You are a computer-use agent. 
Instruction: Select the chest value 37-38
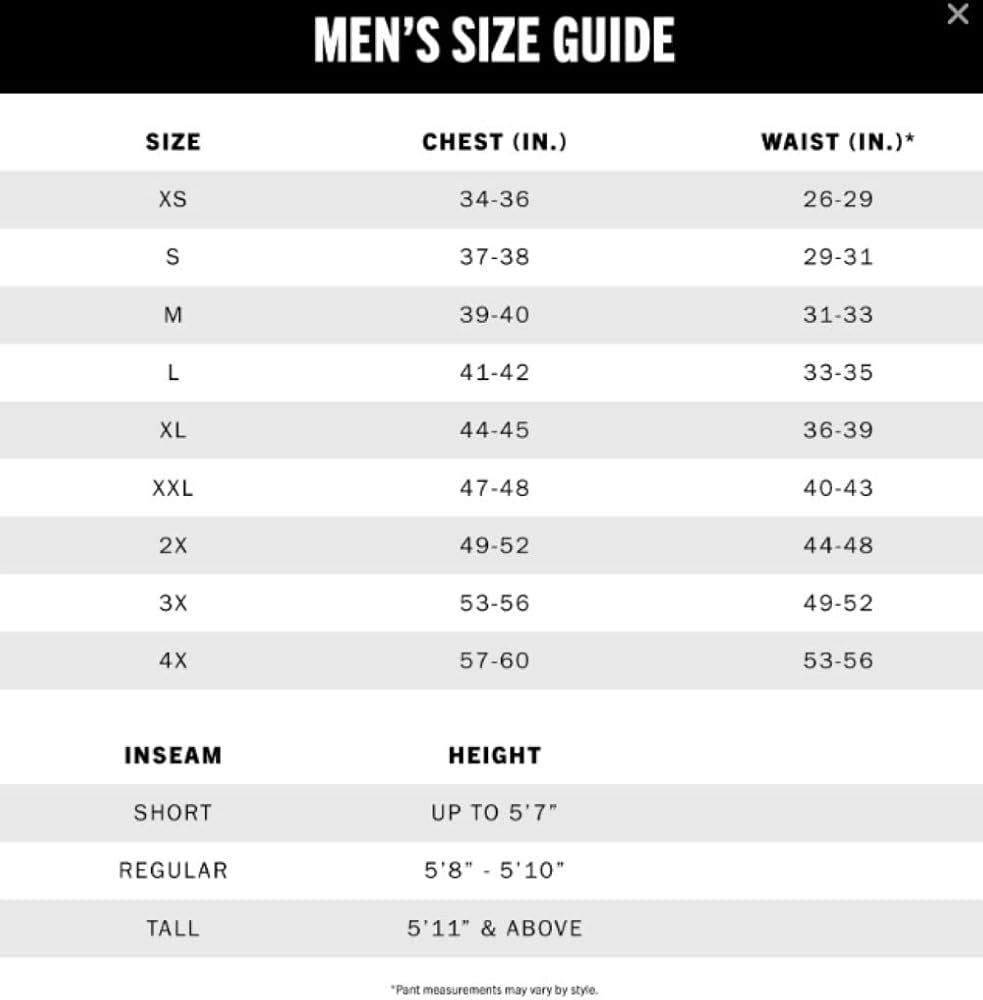pos(494,257)
